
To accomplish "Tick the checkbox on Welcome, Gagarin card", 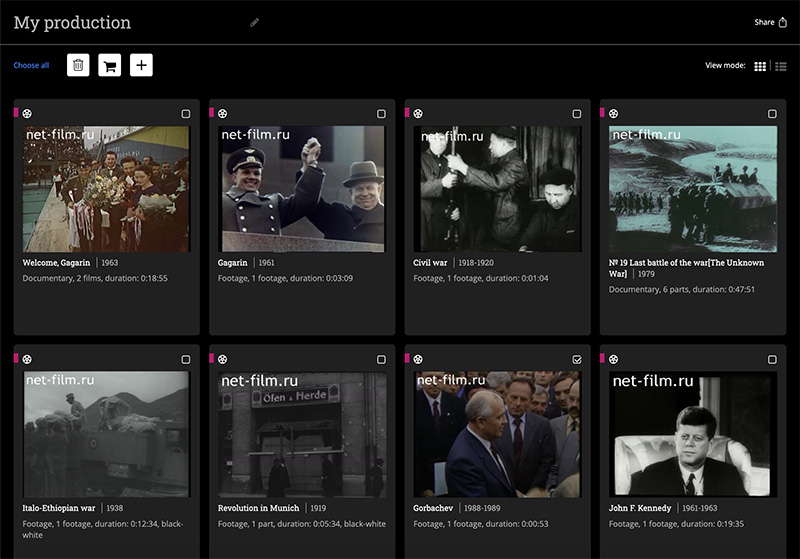I will tap(186, 114).
